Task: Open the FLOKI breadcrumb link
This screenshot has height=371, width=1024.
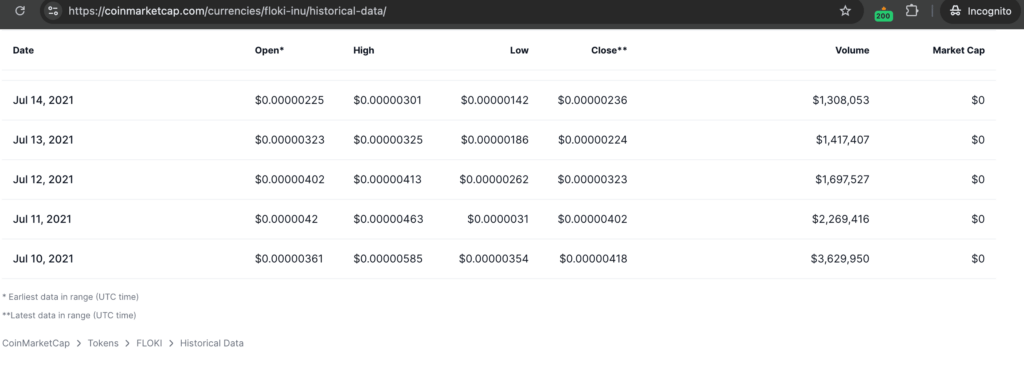Action: coord(150,343)
